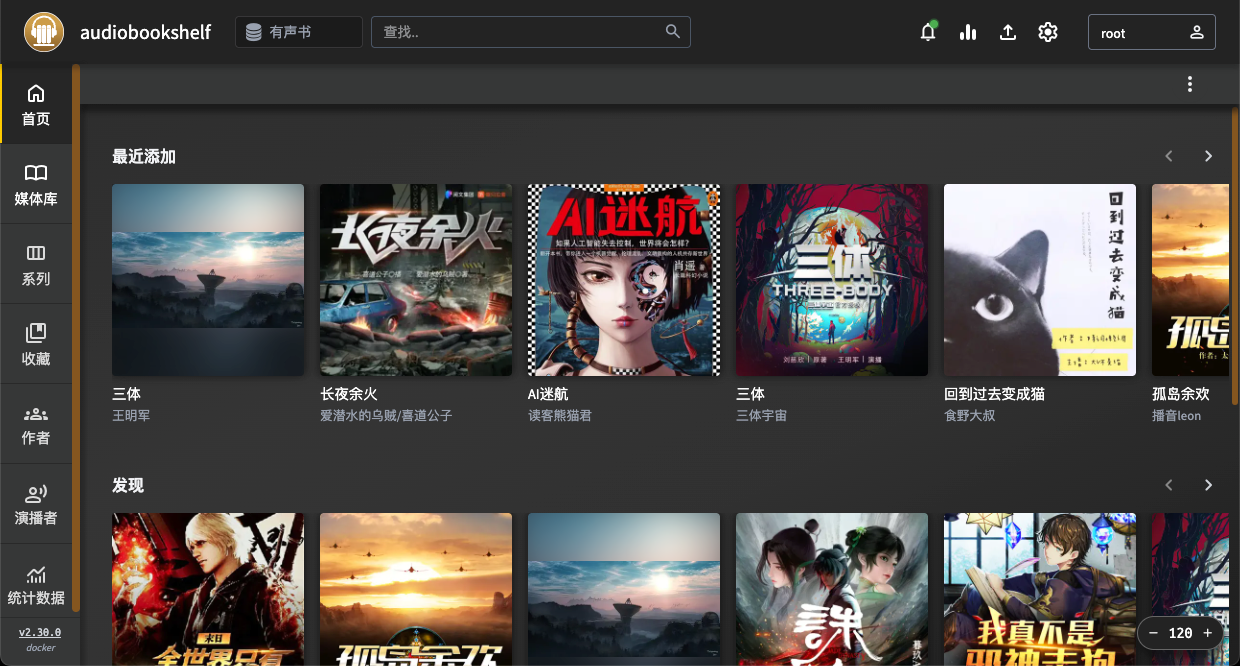Open the Three-Body 三体 cover by 三体宇宙
Image resolution: width=1240 pixels, height=666 pixels.
832,280
